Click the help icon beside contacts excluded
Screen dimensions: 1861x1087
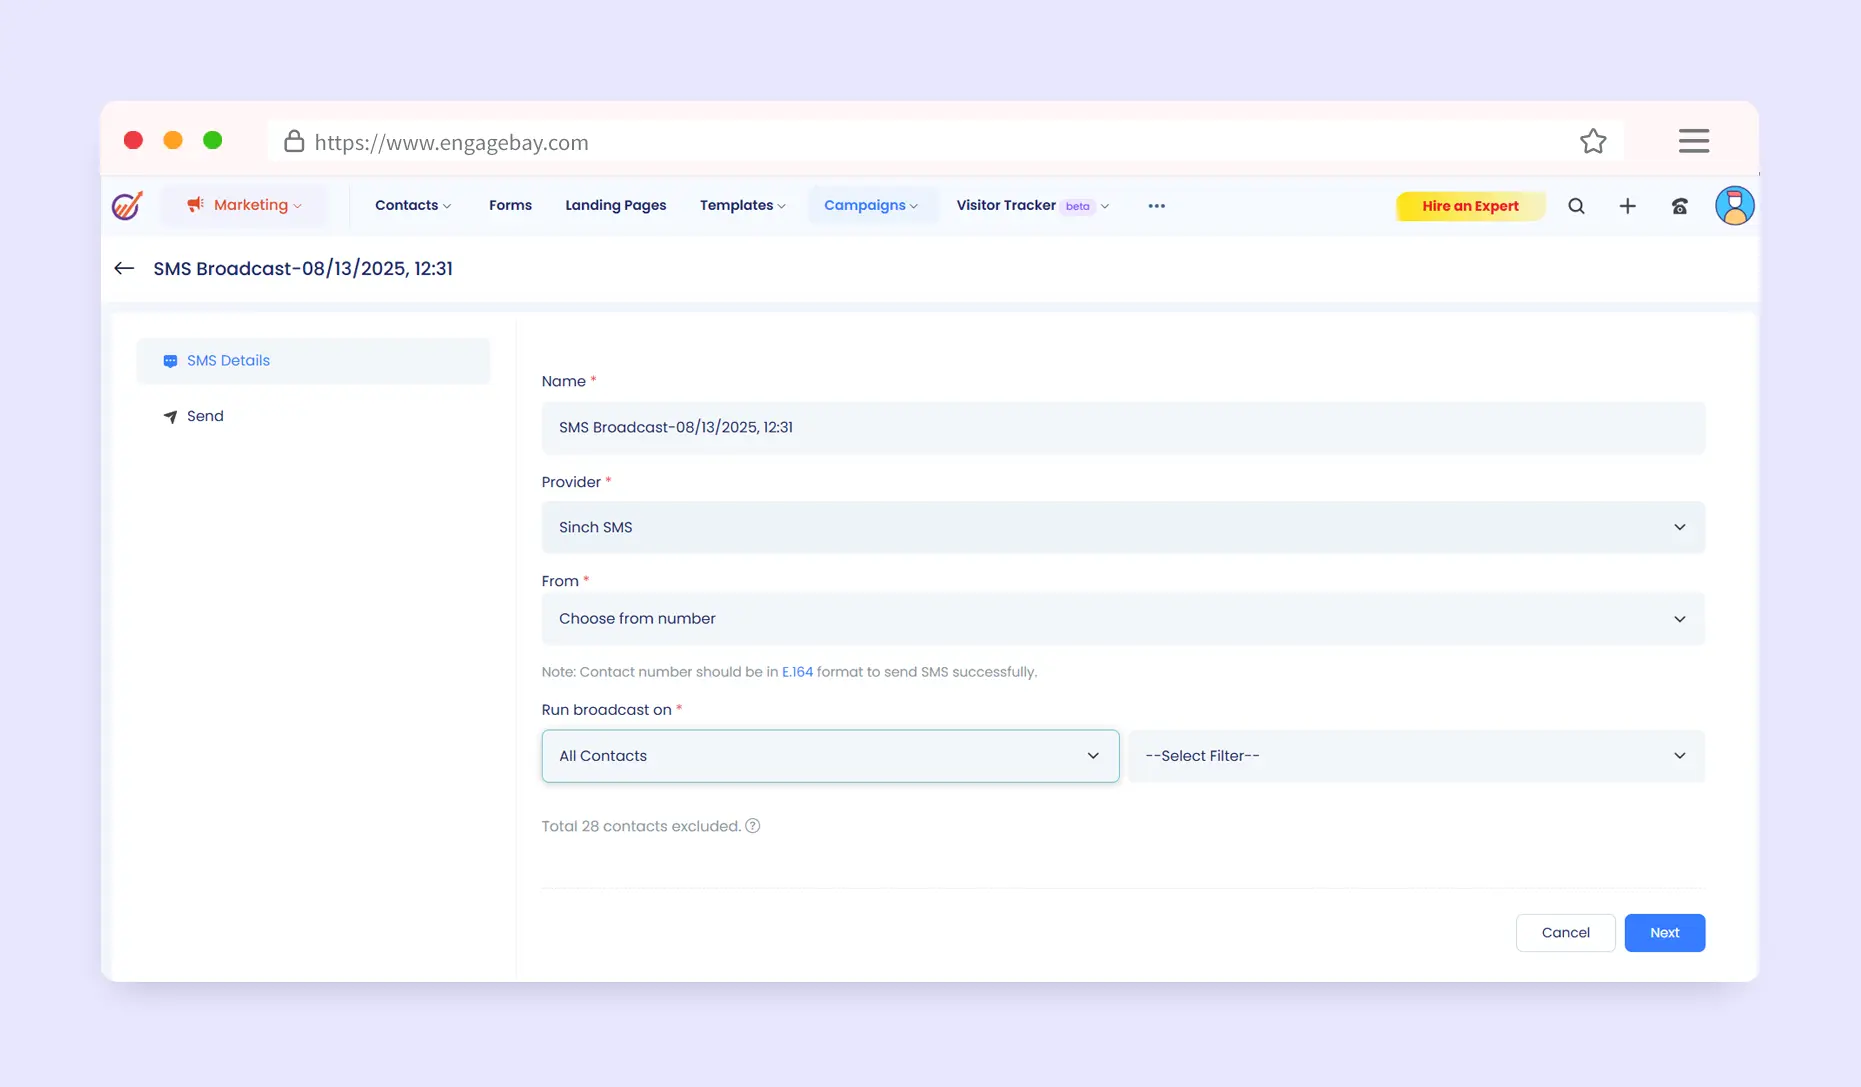[x=753, y=826]
